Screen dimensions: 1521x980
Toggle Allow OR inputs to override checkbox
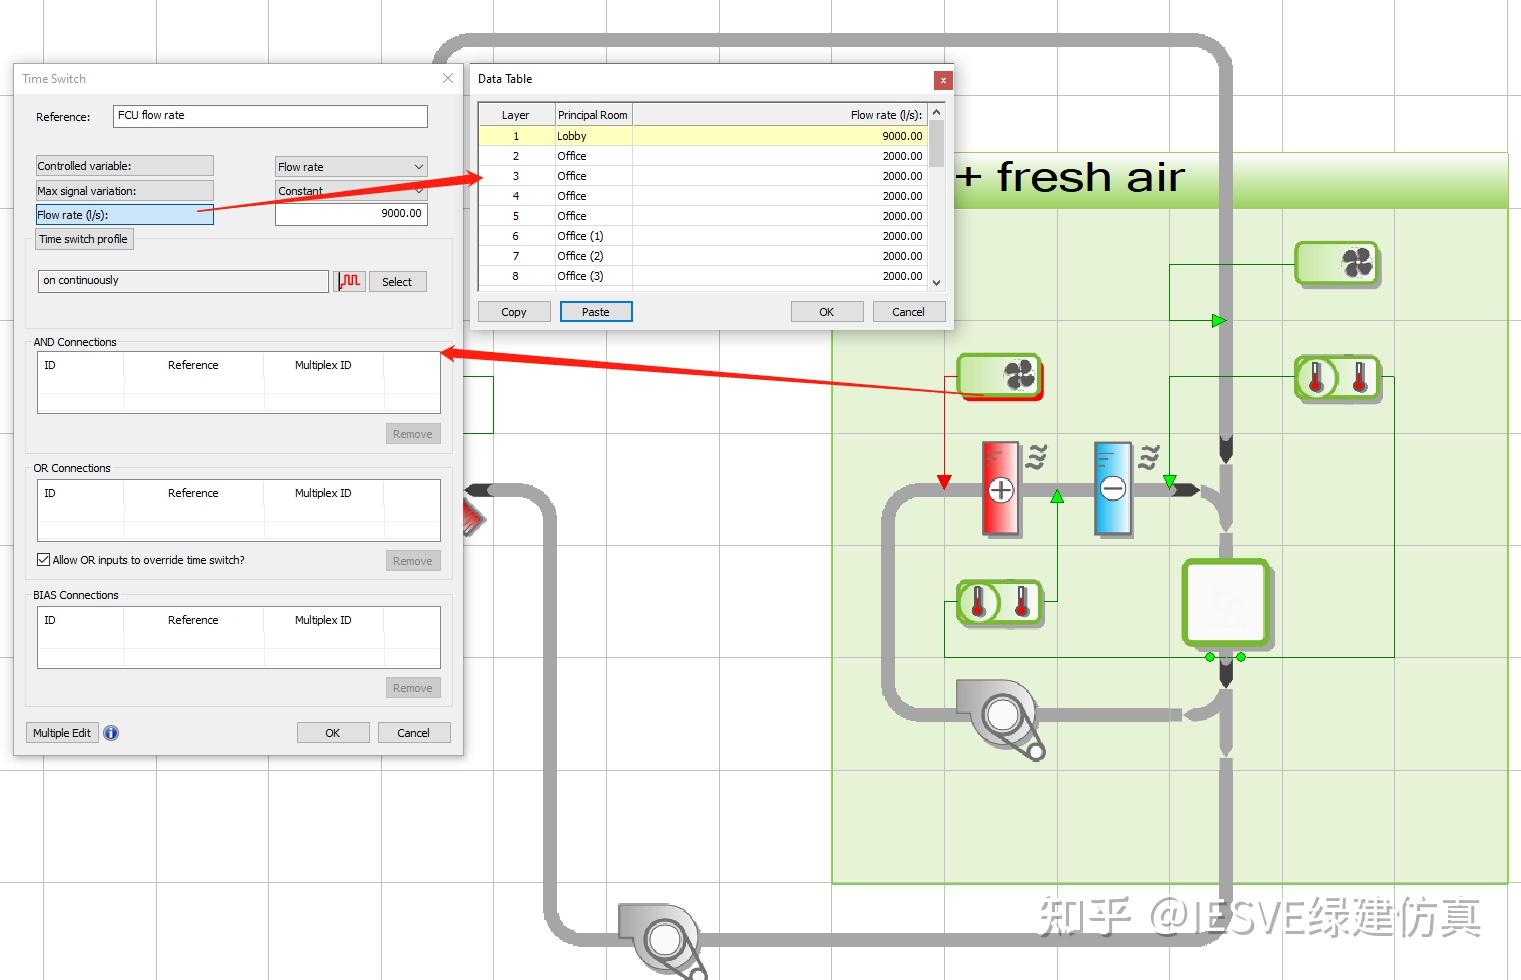click(x=43, y=560)
